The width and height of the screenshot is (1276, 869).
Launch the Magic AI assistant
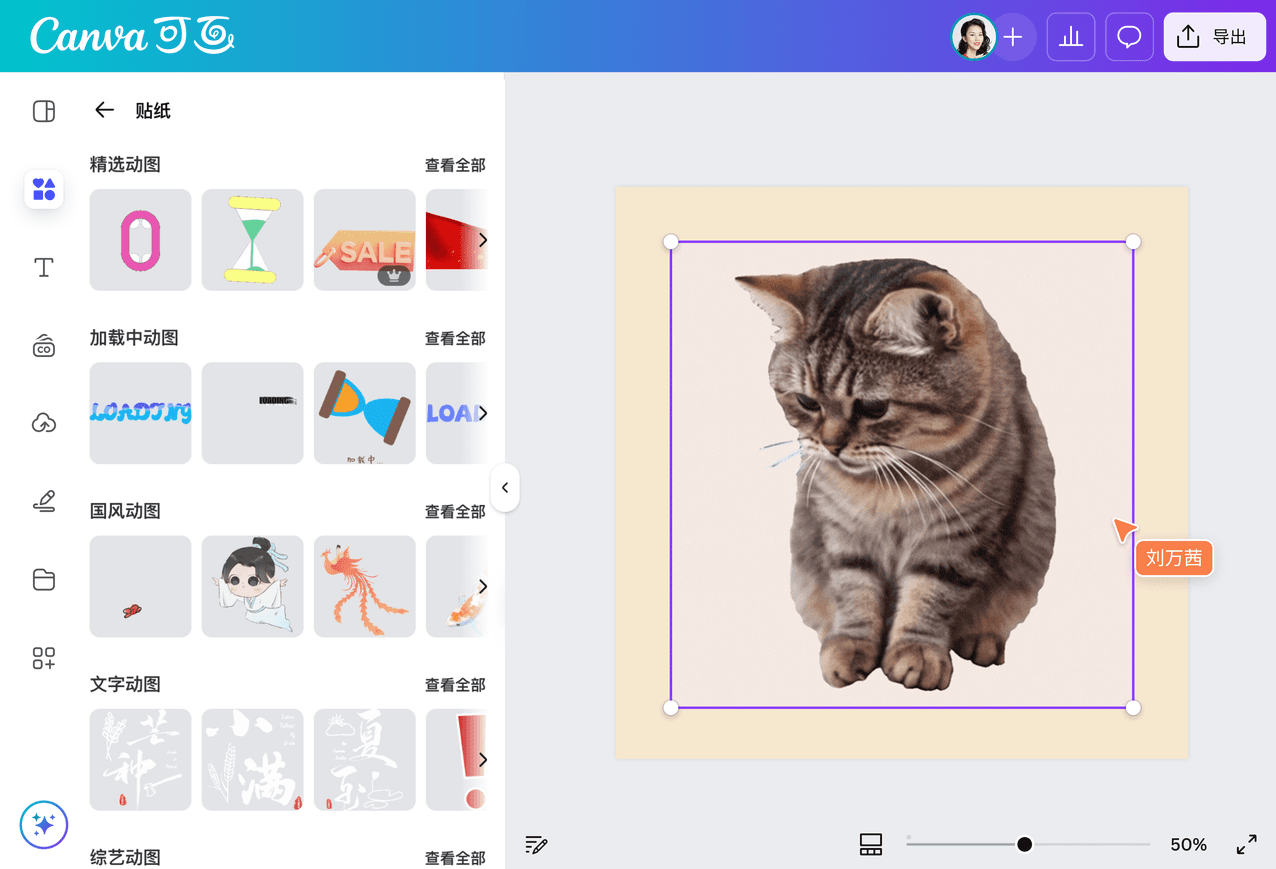click(x=43, y=824)
